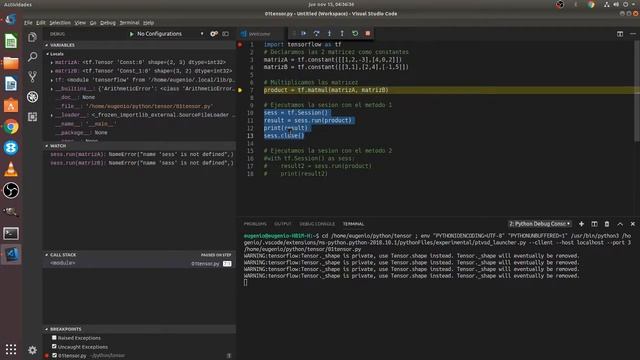Open OBS Studio from the dock

tap(11, 190)
